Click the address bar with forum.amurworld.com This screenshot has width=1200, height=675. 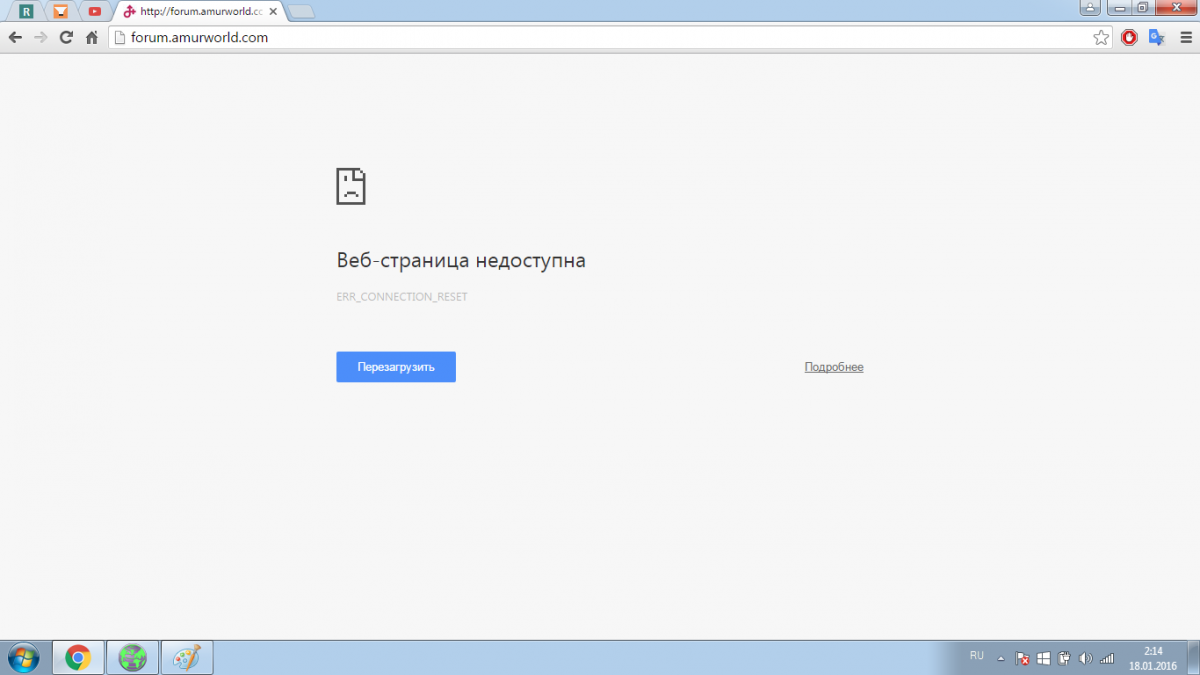[600, 38]
